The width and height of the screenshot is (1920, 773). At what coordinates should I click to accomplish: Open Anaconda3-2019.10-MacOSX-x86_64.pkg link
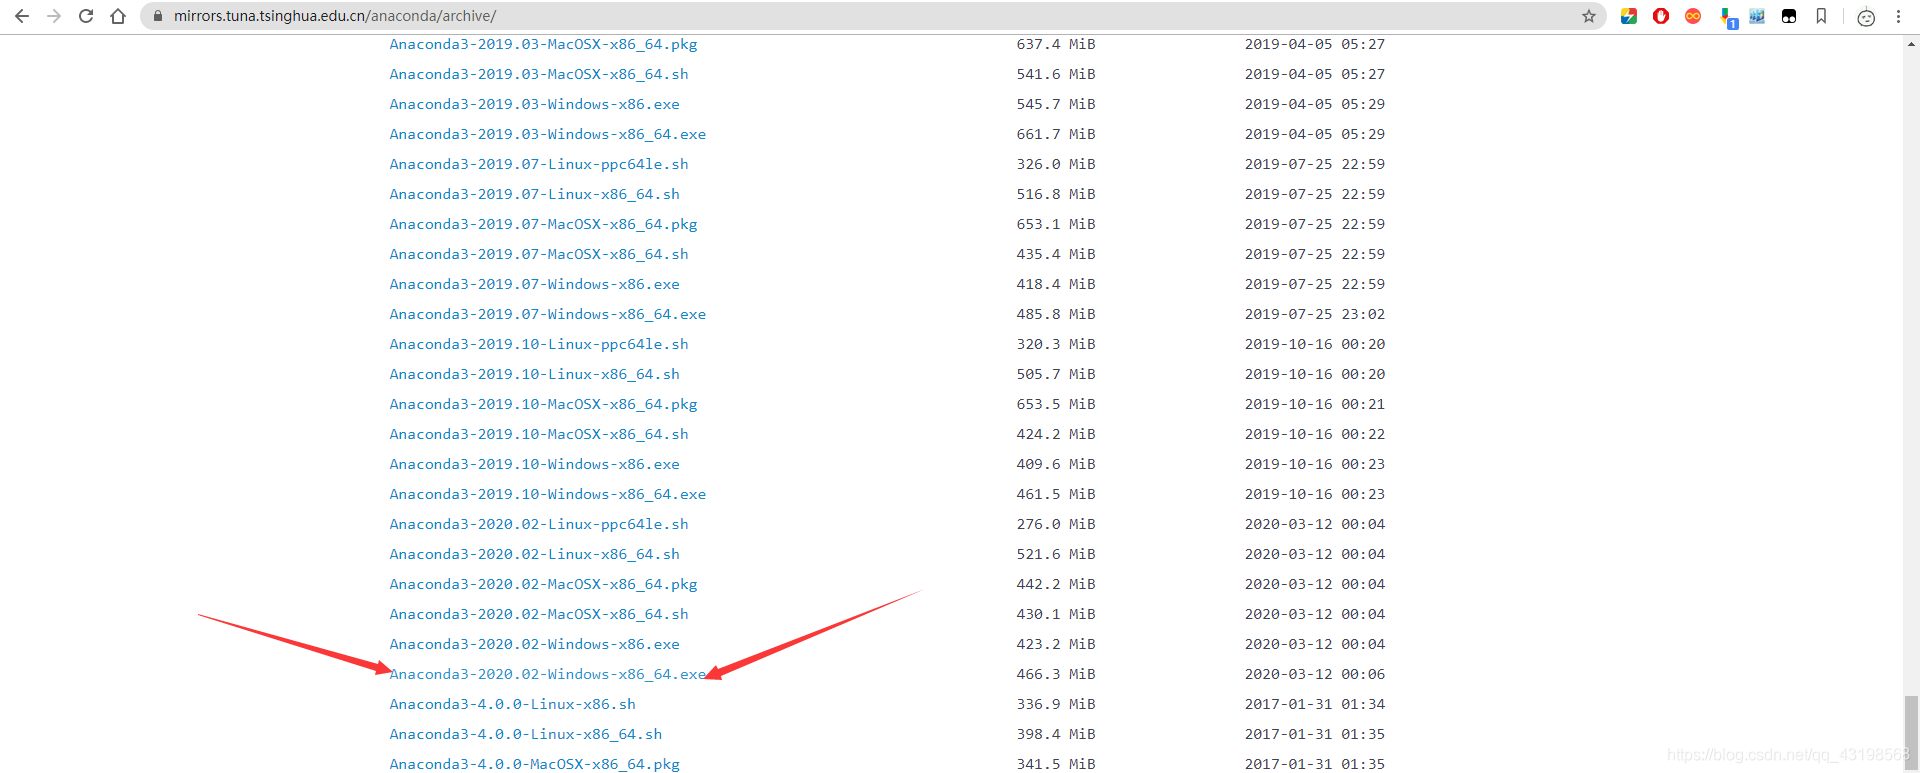click(x=543, y=404)
